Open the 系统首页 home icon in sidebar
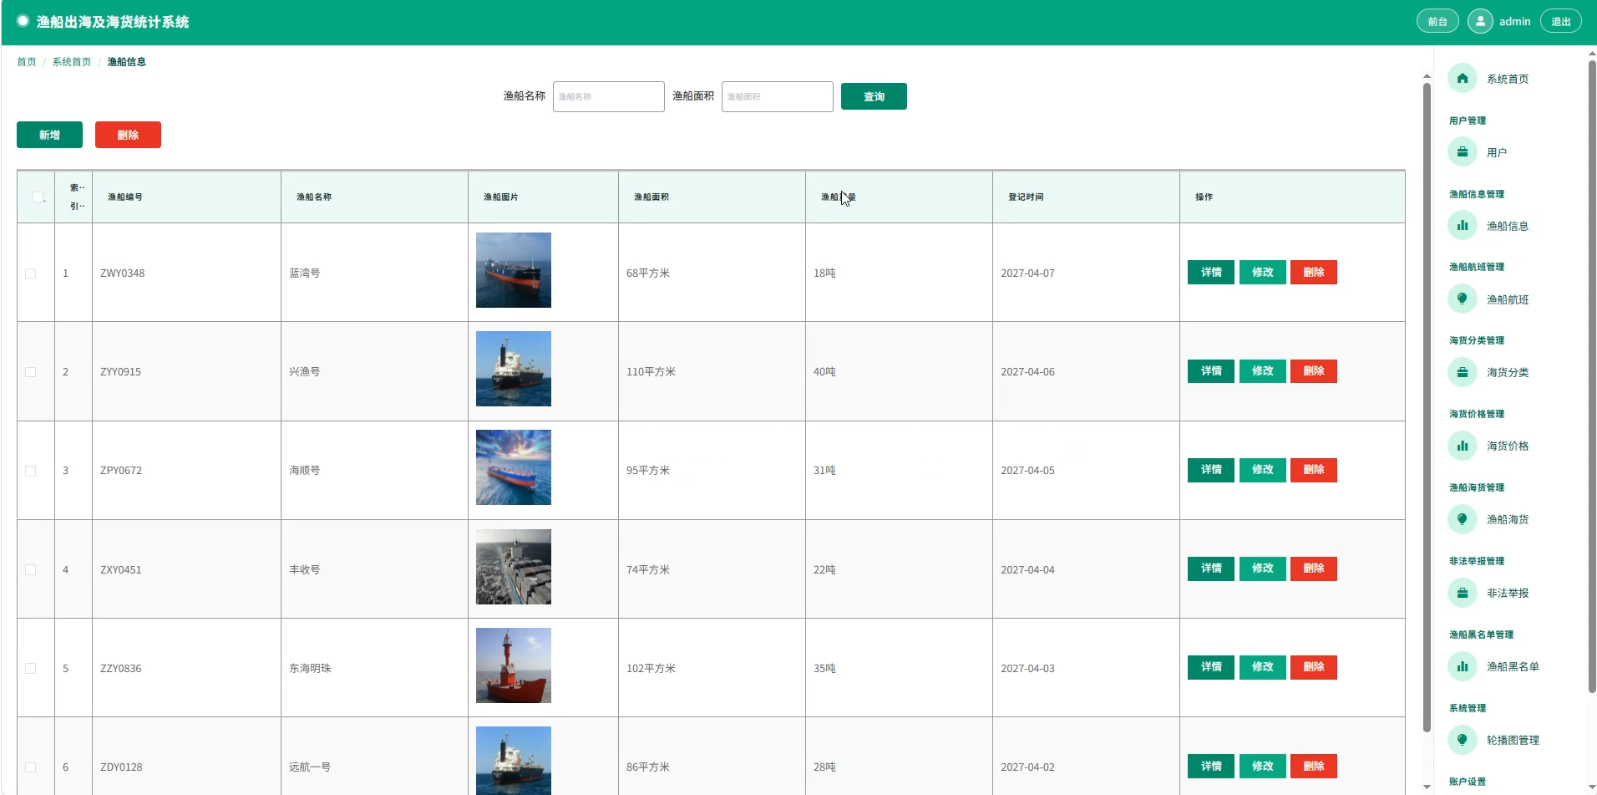Image resolution: width=1597 pixels, height=795 pixels. 1462,78
